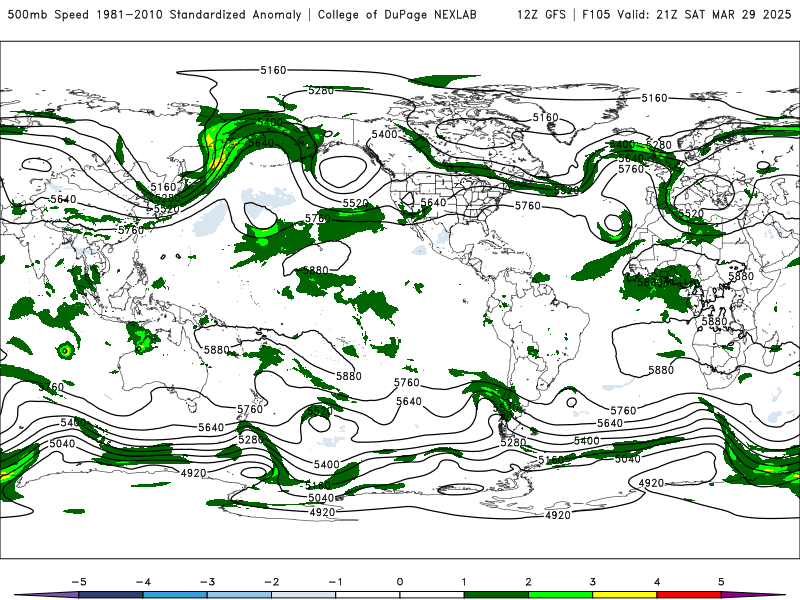Click the '5520' contour label over Europe
The image size is (800, 600).
(691, 213)
